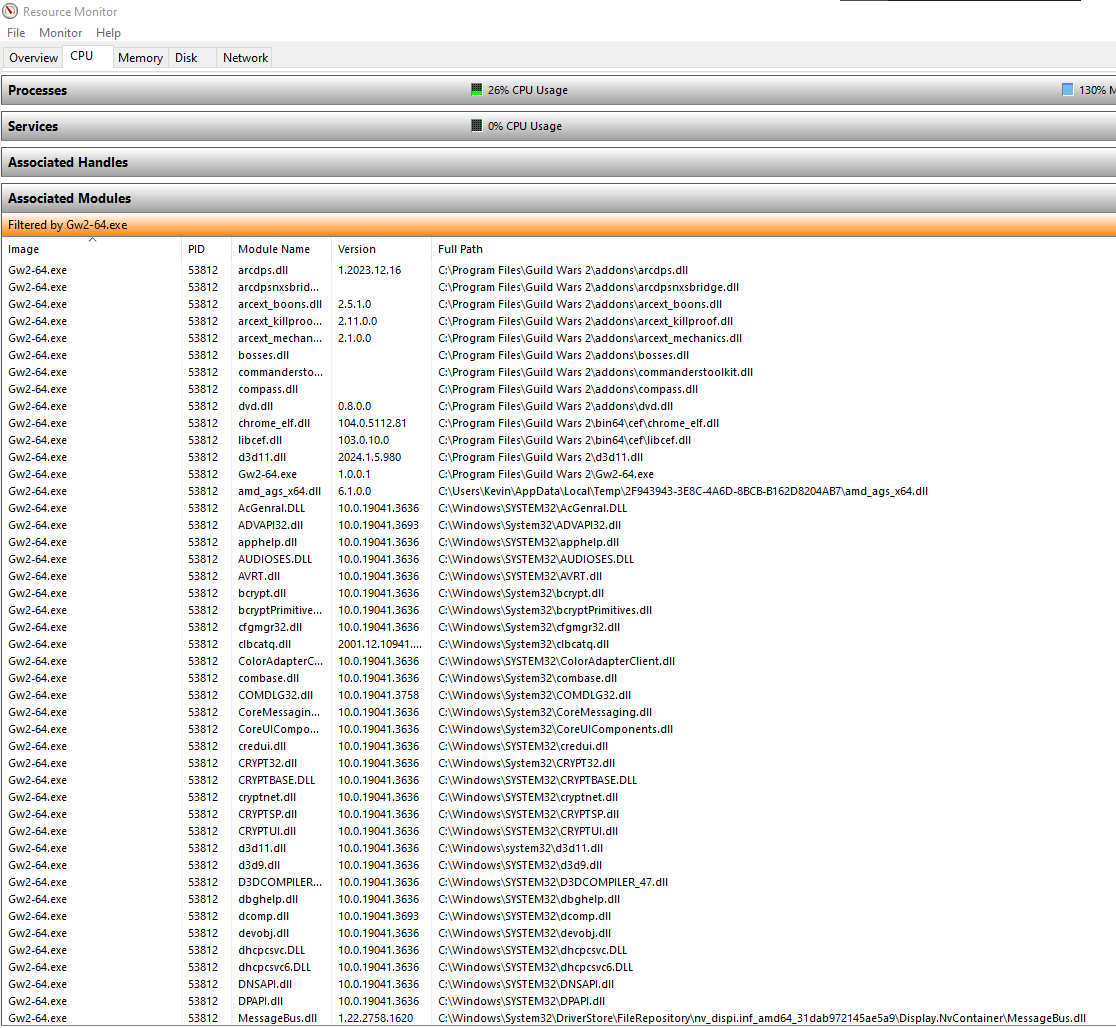1116x1028 pixels.
Task: Select the bcrypt.dll module name
Action: click(x=262, y=594)
